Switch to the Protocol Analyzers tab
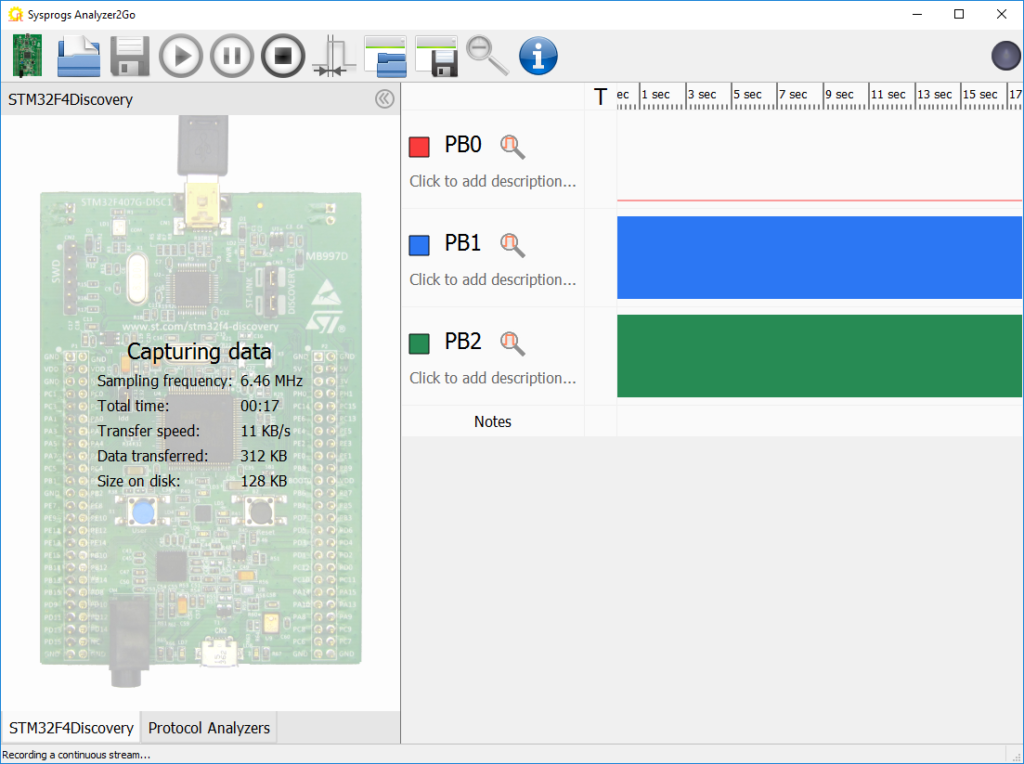1024x764 pixels. [x=209, y=728]
